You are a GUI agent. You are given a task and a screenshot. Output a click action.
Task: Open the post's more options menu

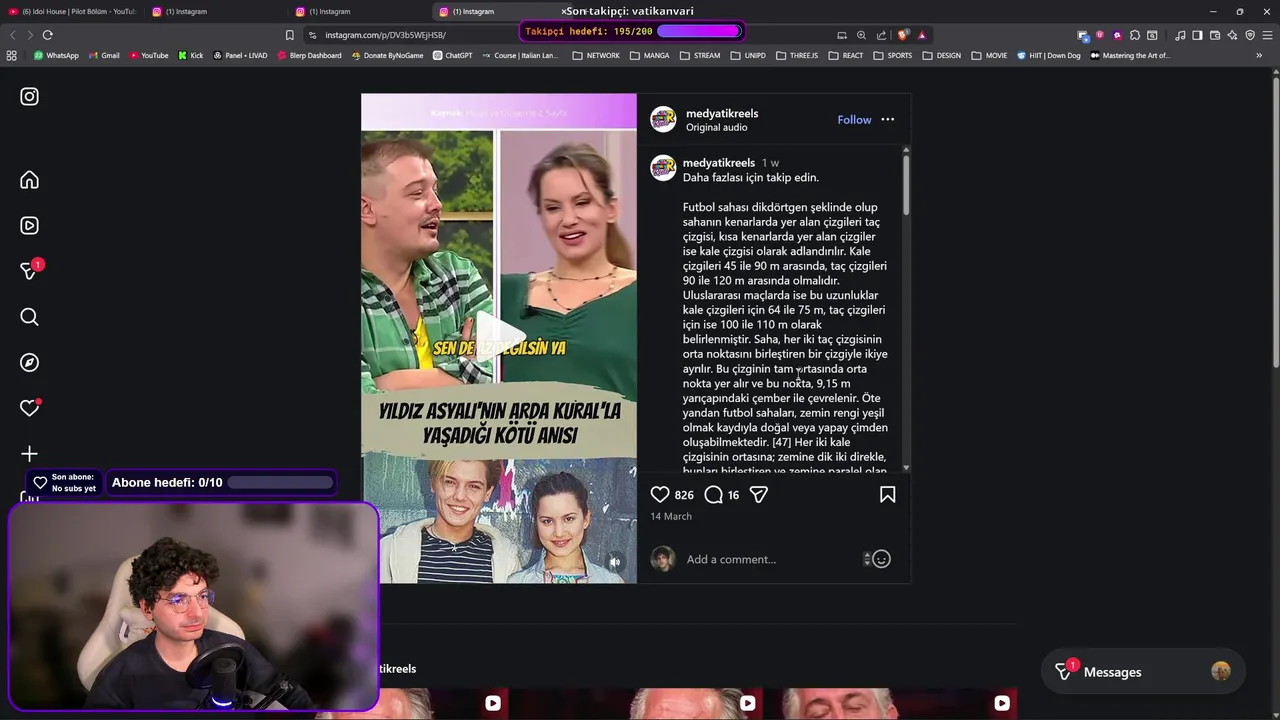click(887, 119)
